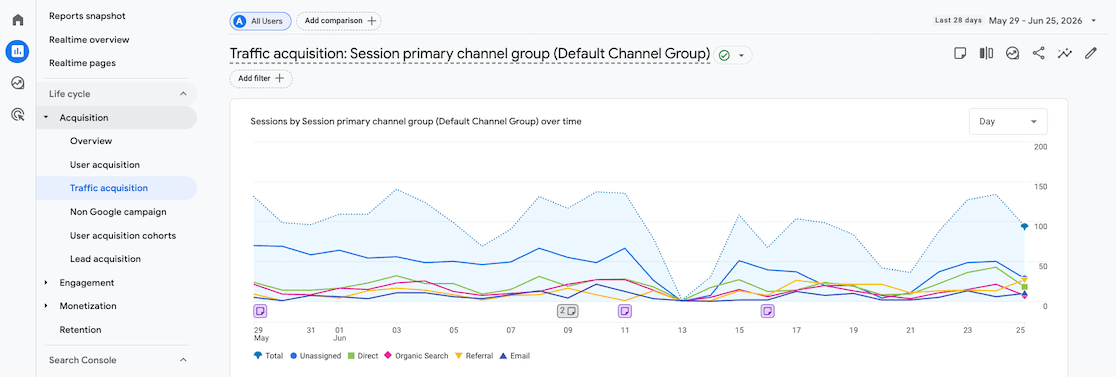Click the Add comparison button

pyautogui.click(x=339, y=21)
